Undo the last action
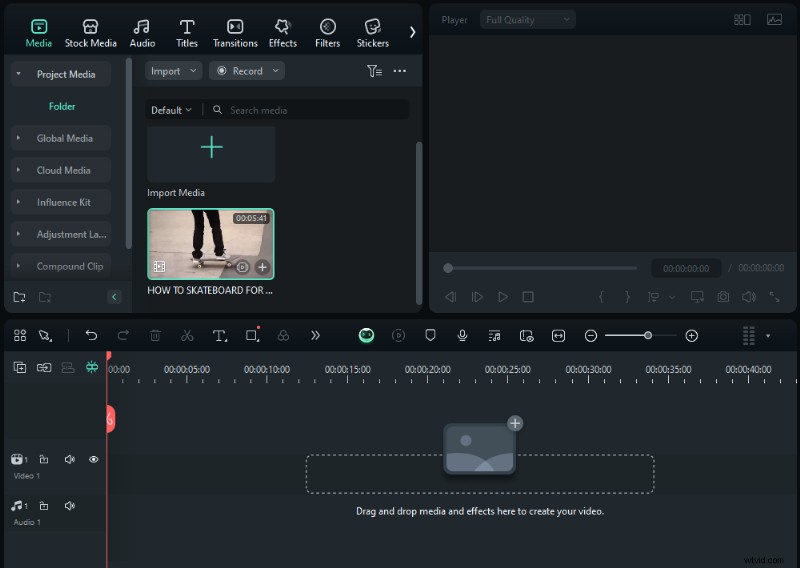 click(x=91, y=335)
